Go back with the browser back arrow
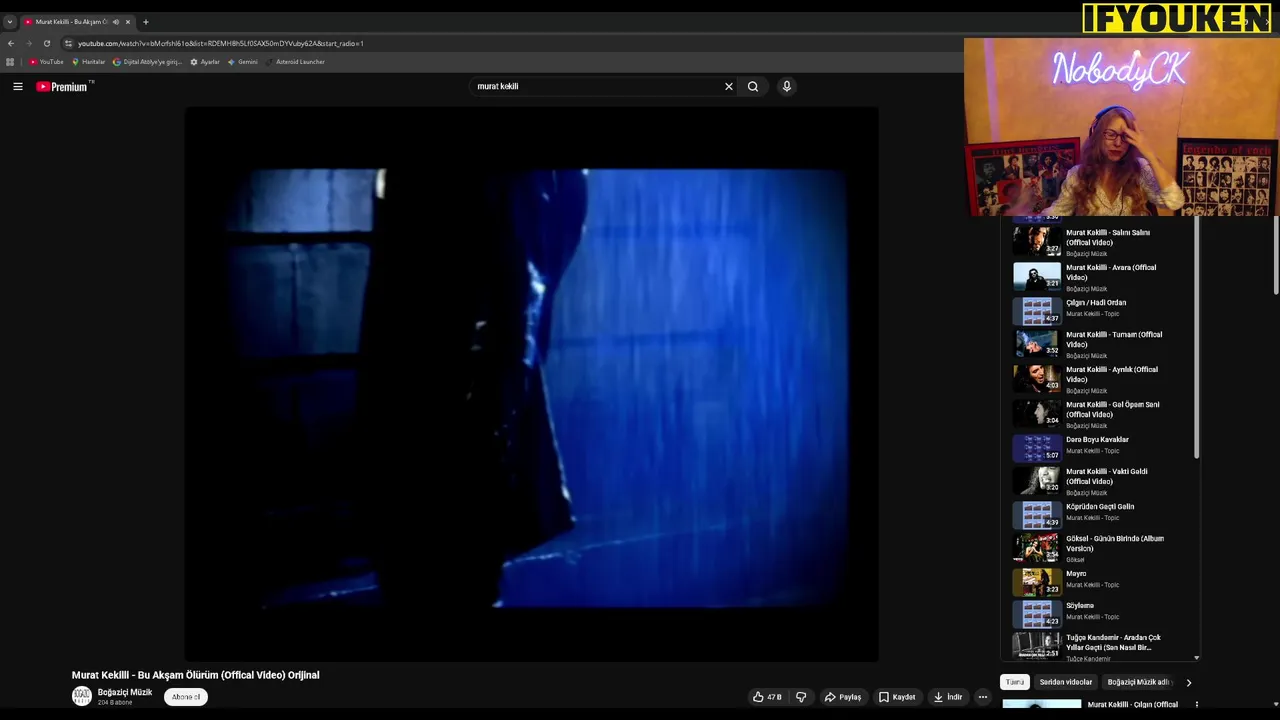1280x720 pixels. click(x=11, y=44)
